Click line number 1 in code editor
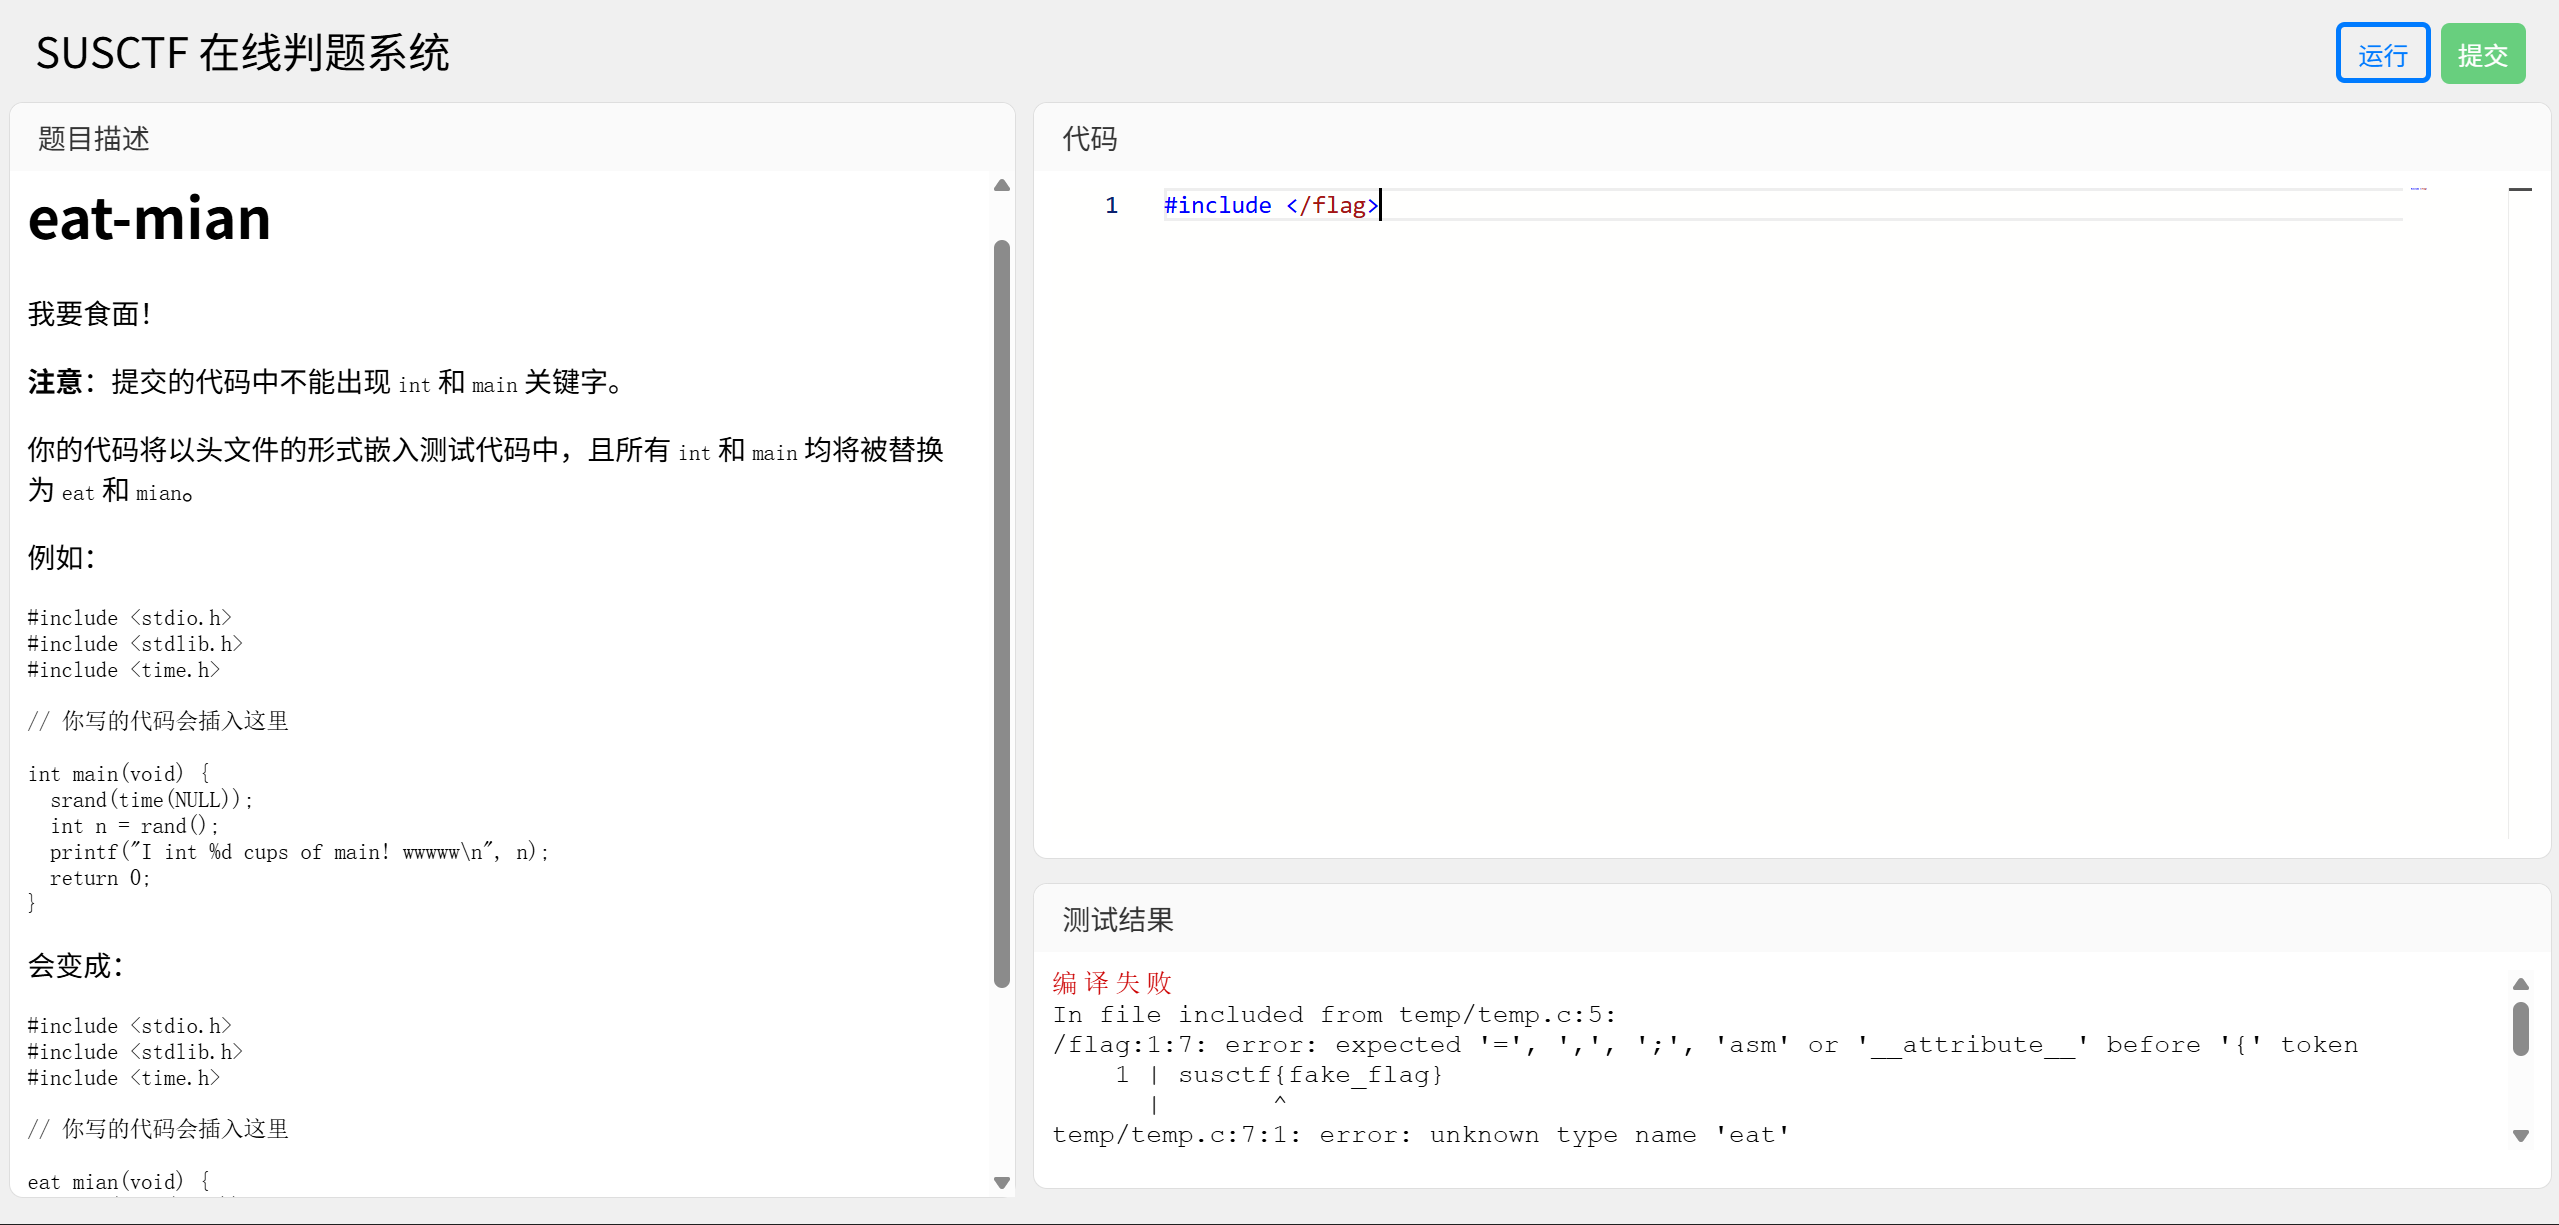 [1111, 206]
